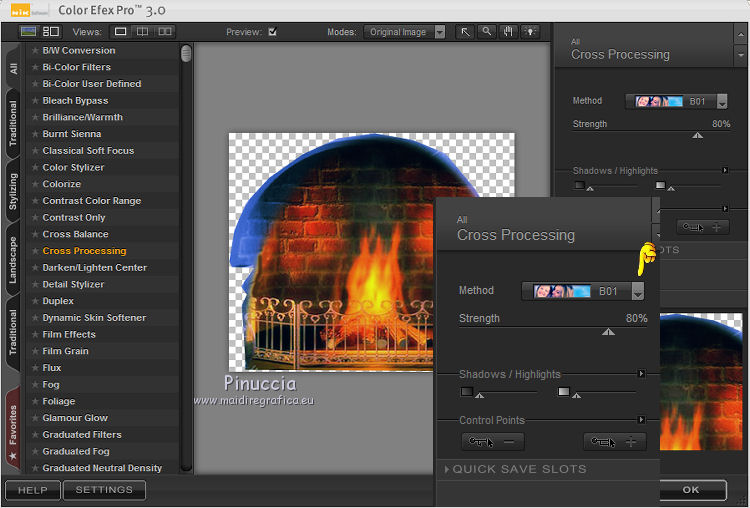Viewport: 750px width, 508px height.
Task: Toggle favorite star for Fog
Action: [35, 385]
